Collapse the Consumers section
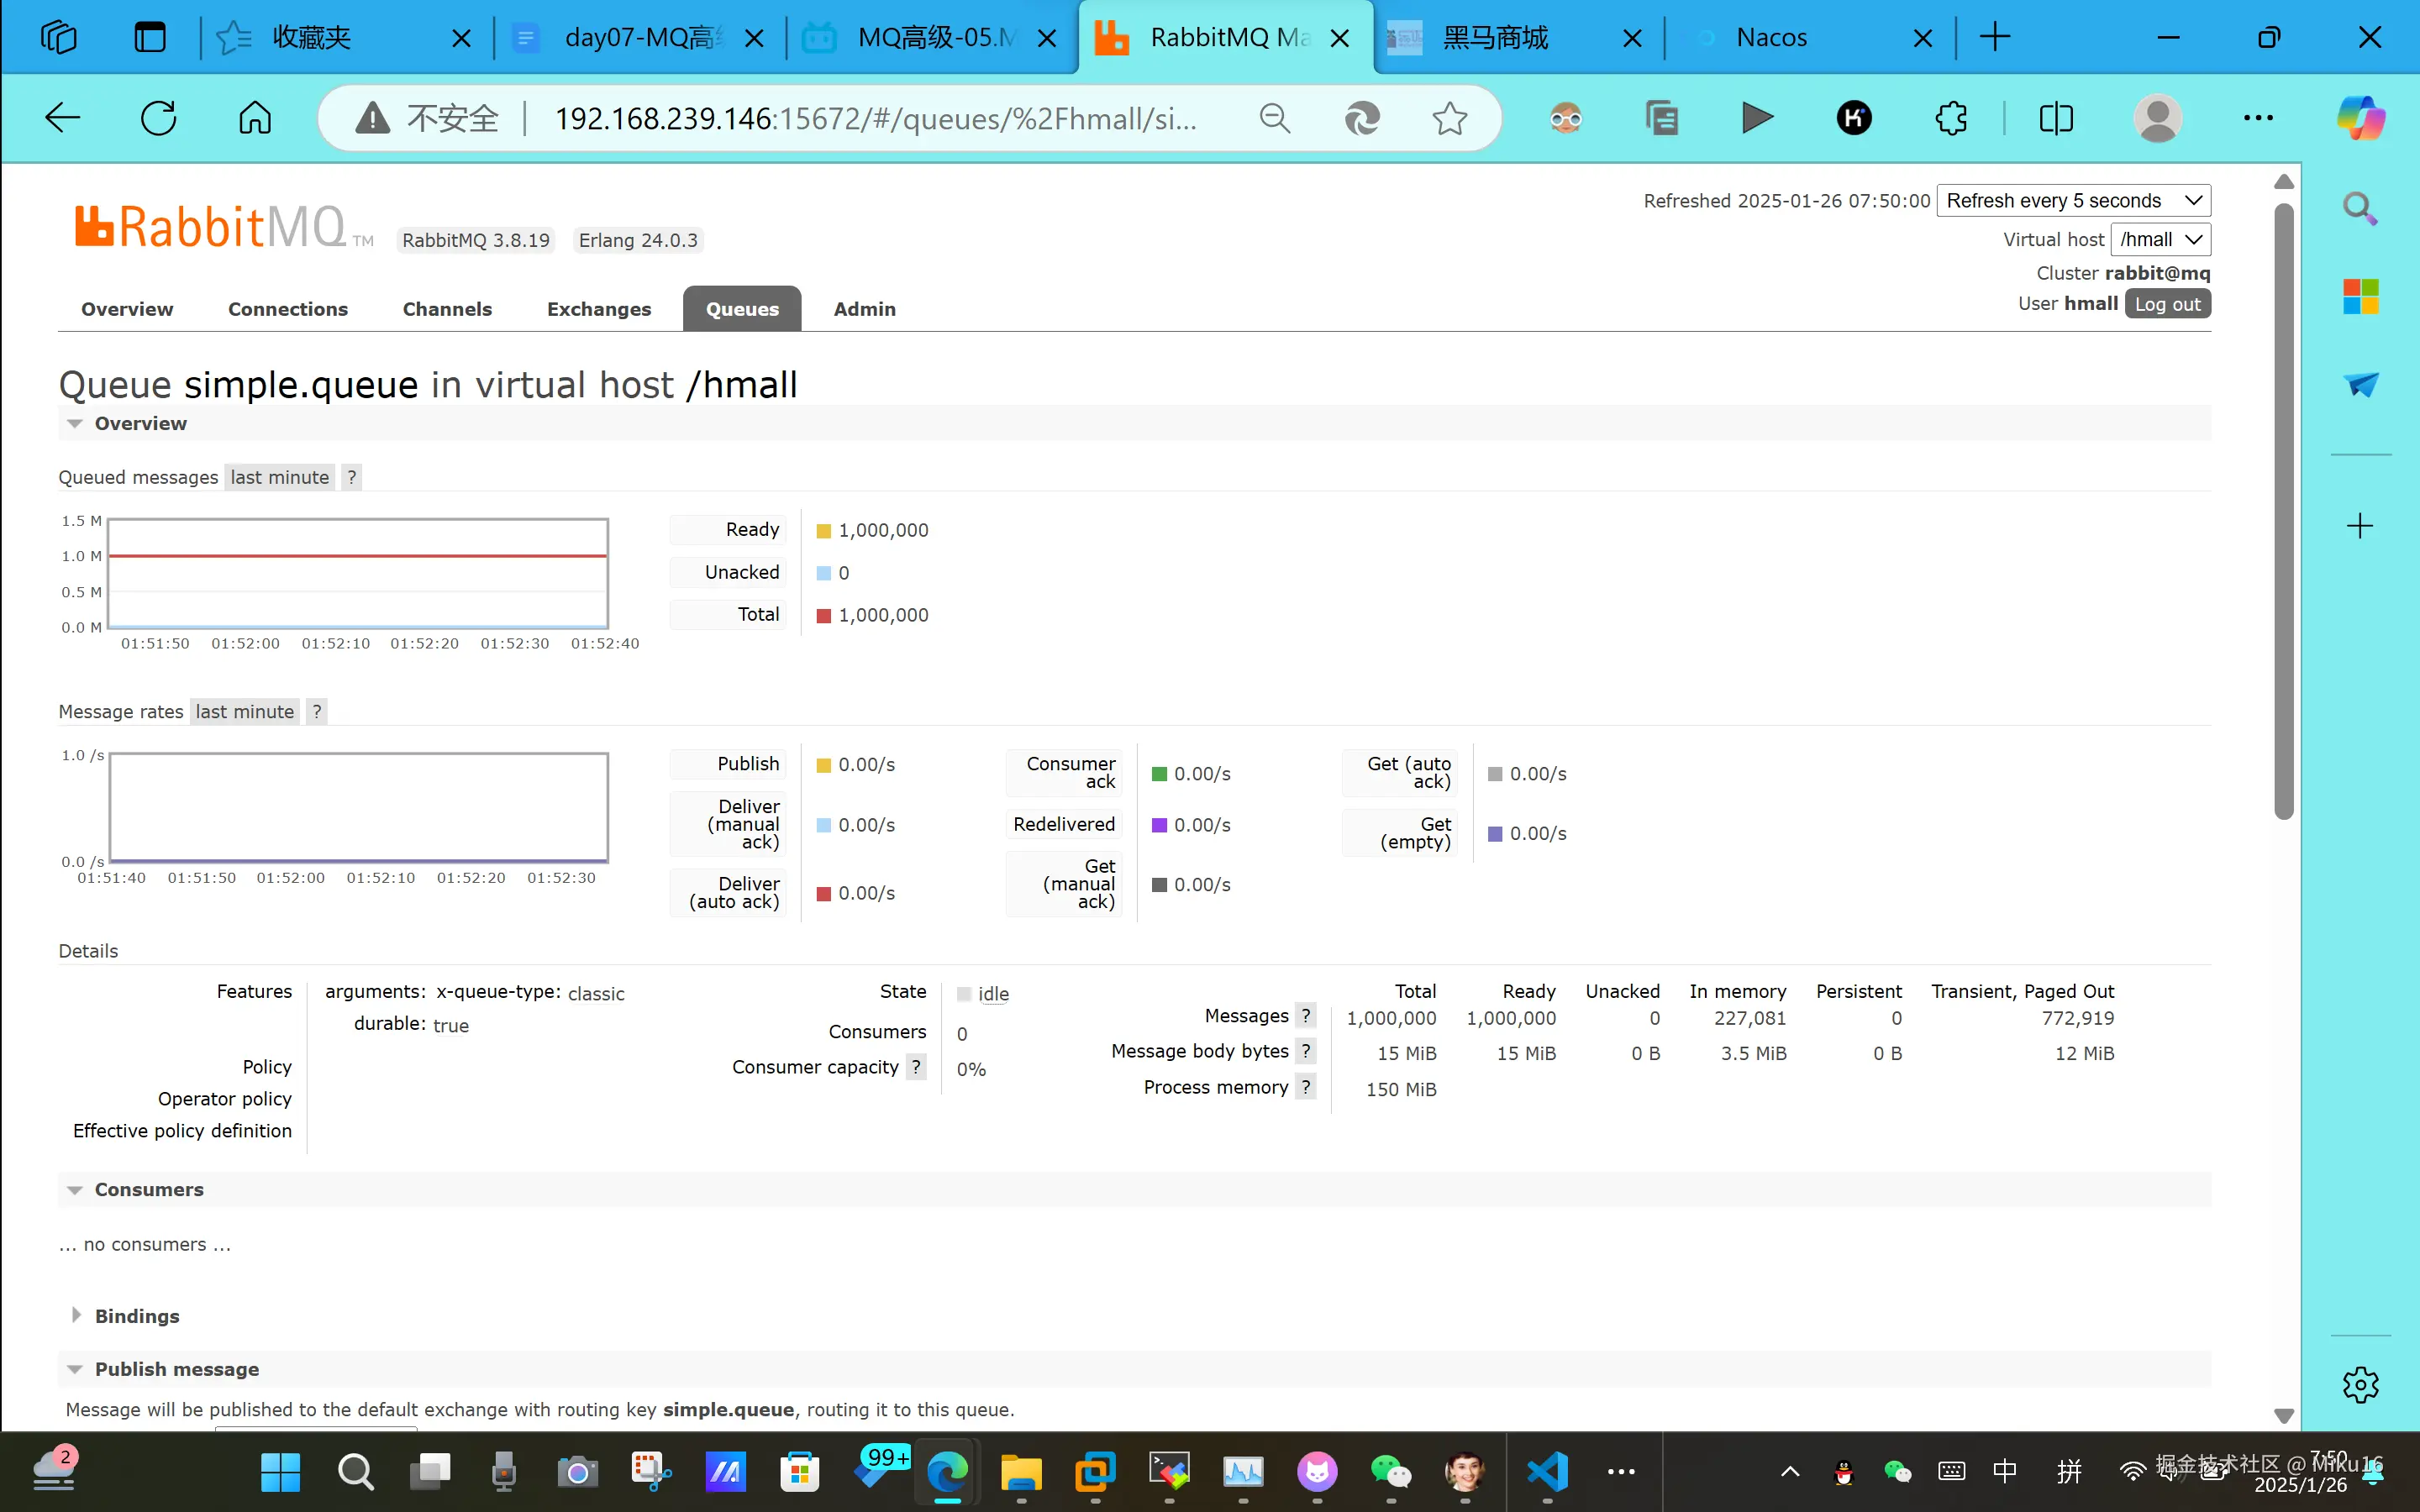 [x=149, y=1189]
